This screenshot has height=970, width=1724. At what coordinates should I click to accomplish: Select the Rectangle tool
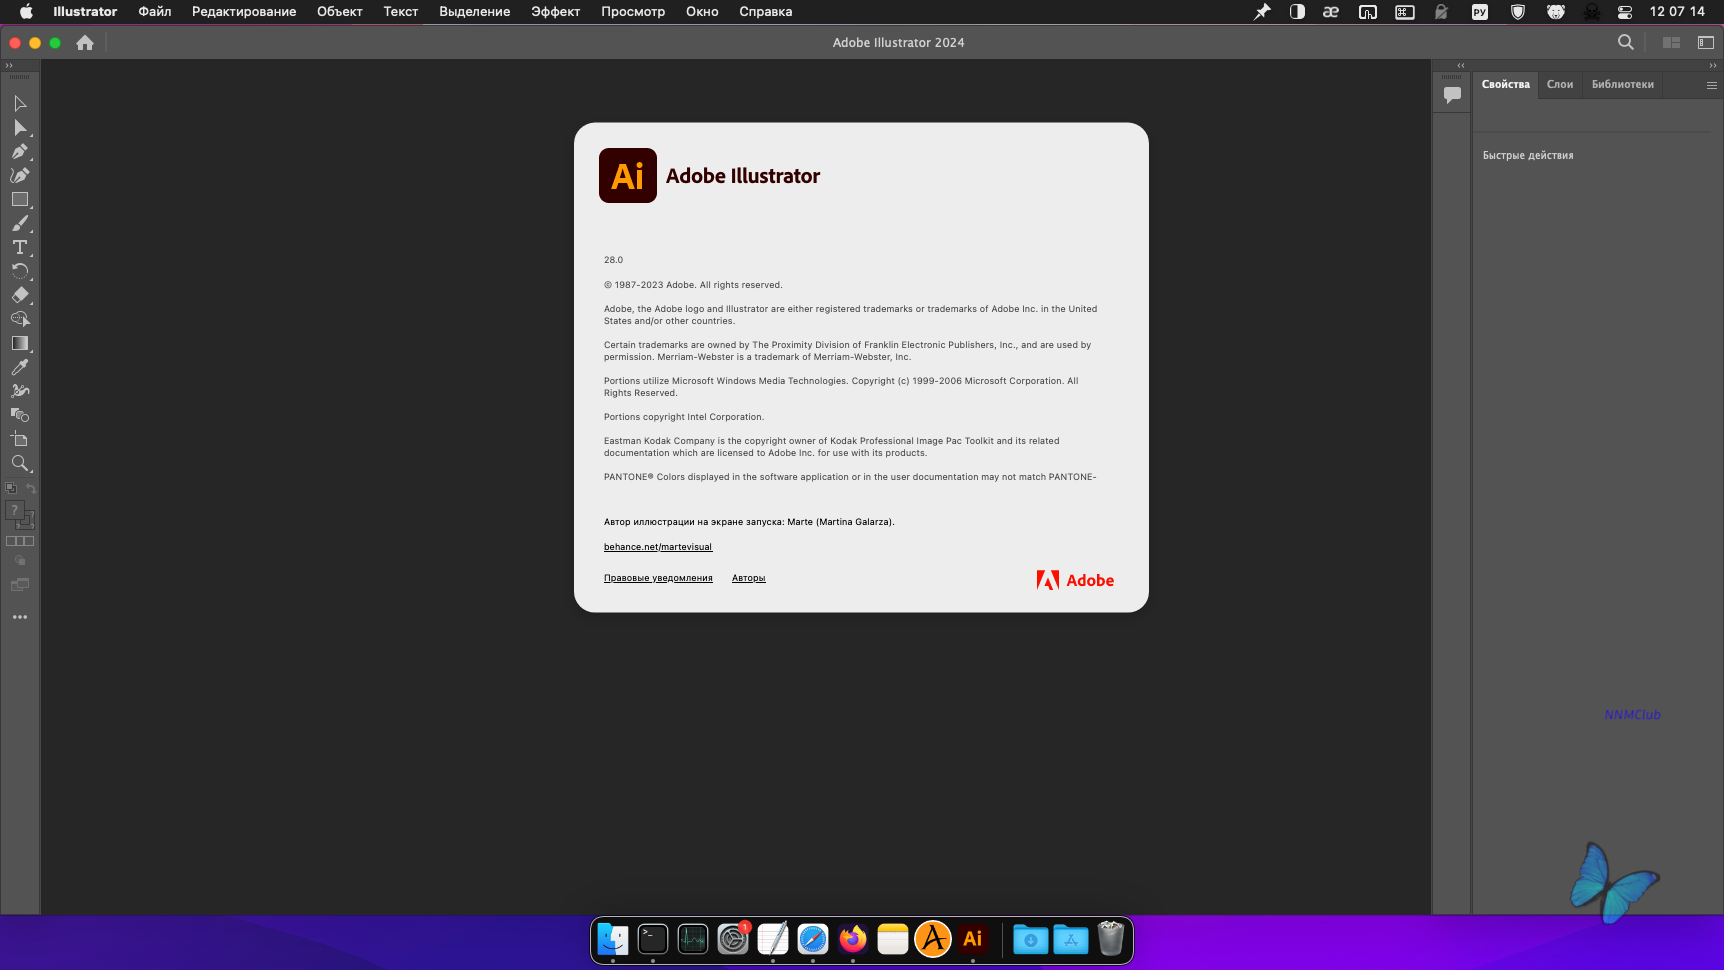(x=20, y=200)
